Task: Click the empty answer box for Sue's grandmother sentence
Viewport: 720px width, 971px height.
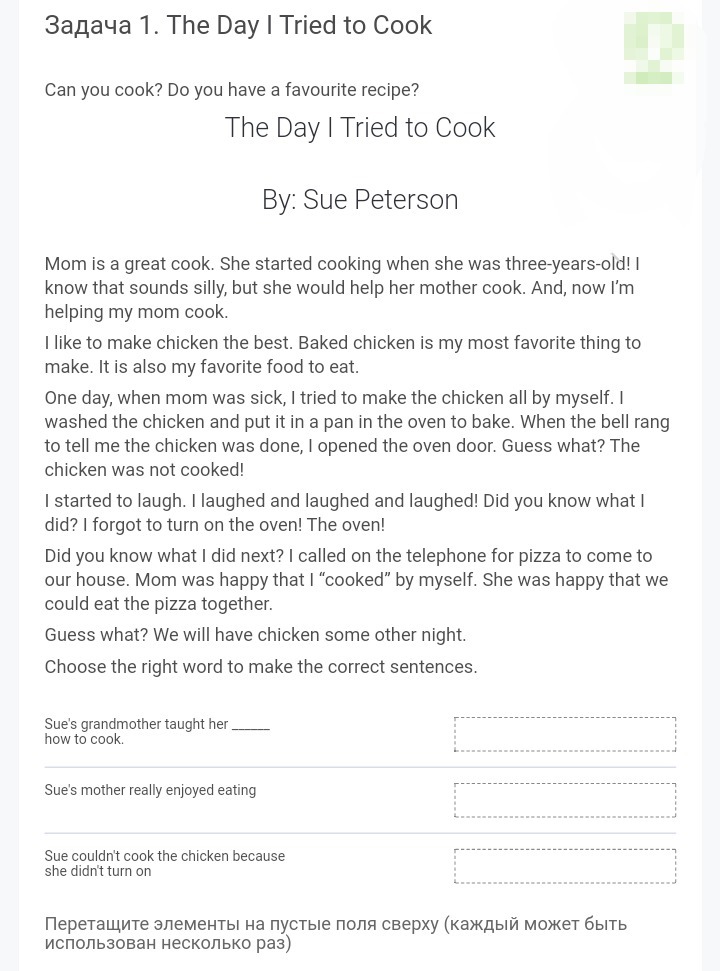Action: click(x=565, y=734)
